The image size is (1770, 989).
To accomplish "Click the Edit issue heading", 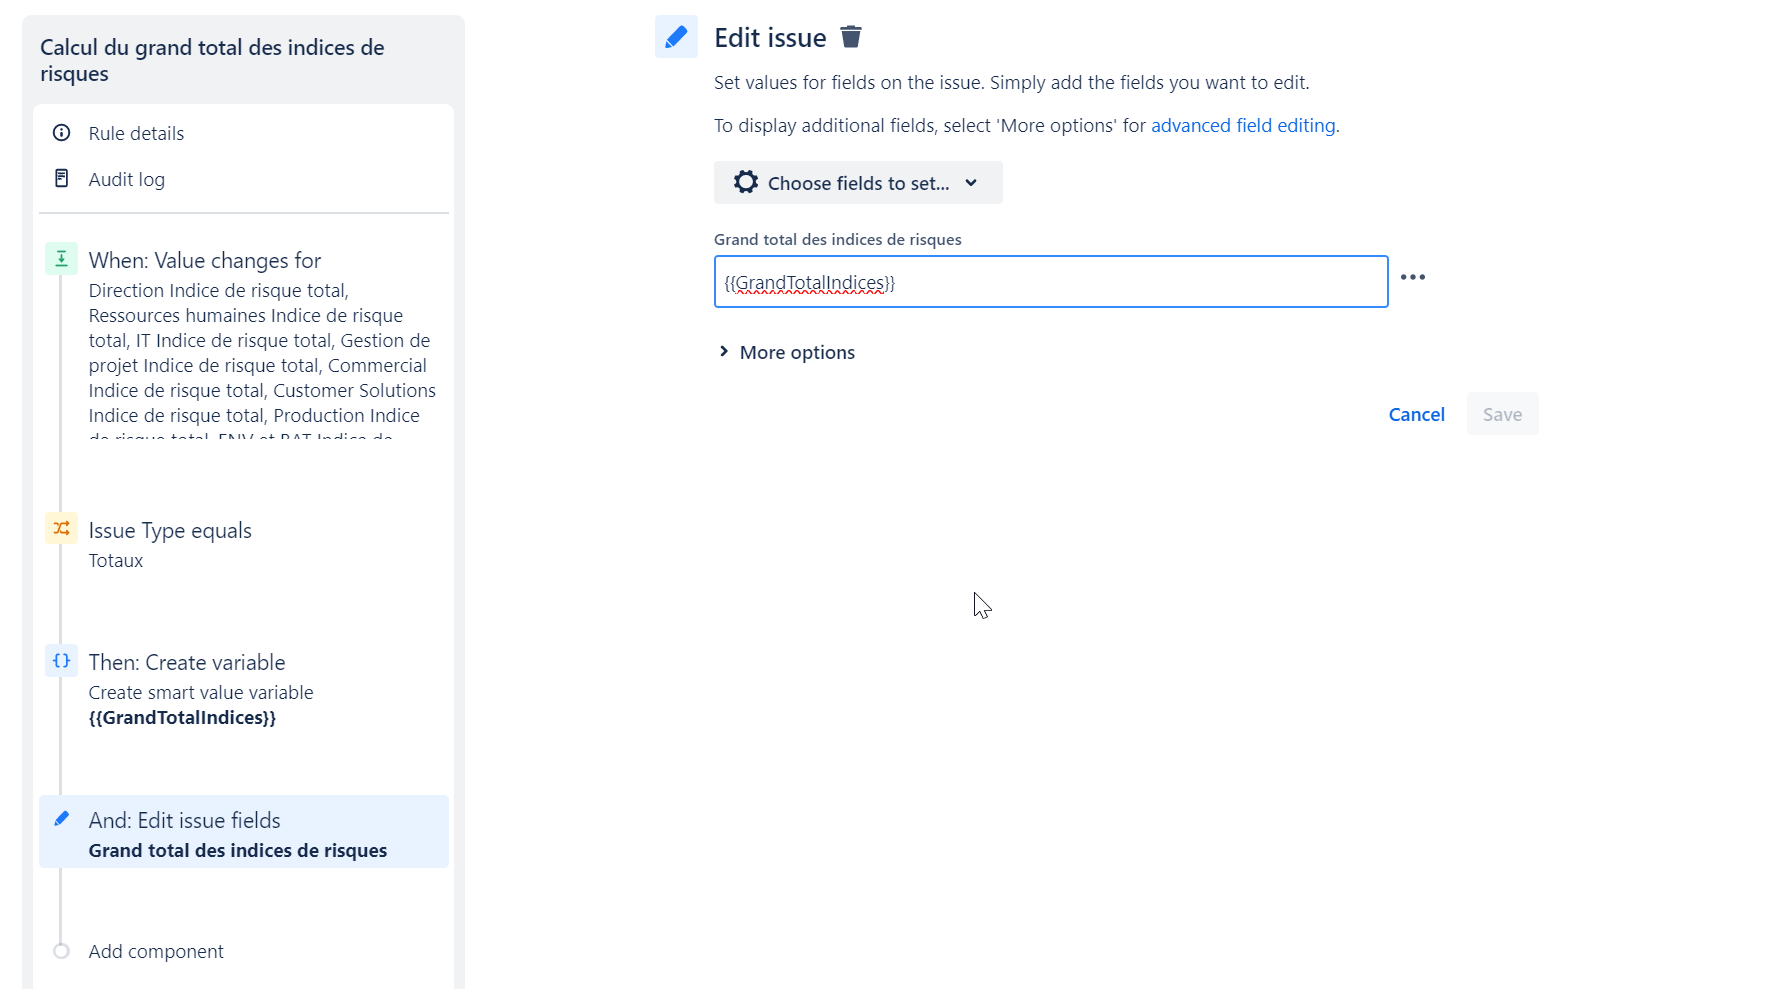I will pyautogui.click(x=770, y=38).
